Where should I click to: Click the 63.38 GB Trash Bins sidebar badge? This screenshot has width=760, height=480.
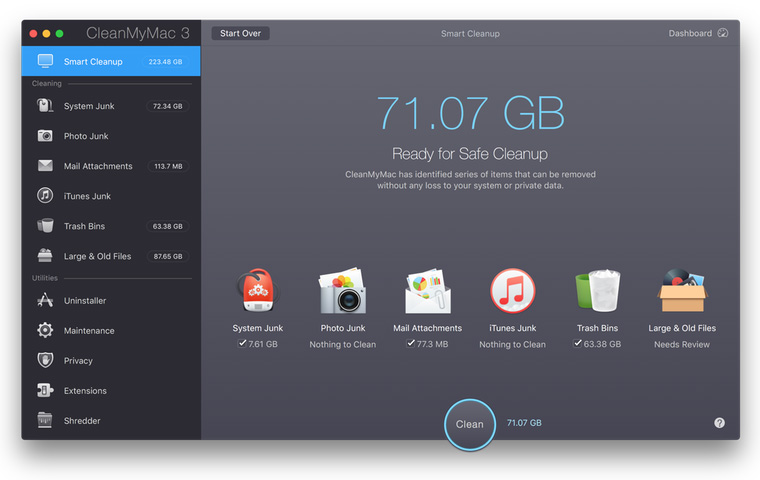(168, 226)
